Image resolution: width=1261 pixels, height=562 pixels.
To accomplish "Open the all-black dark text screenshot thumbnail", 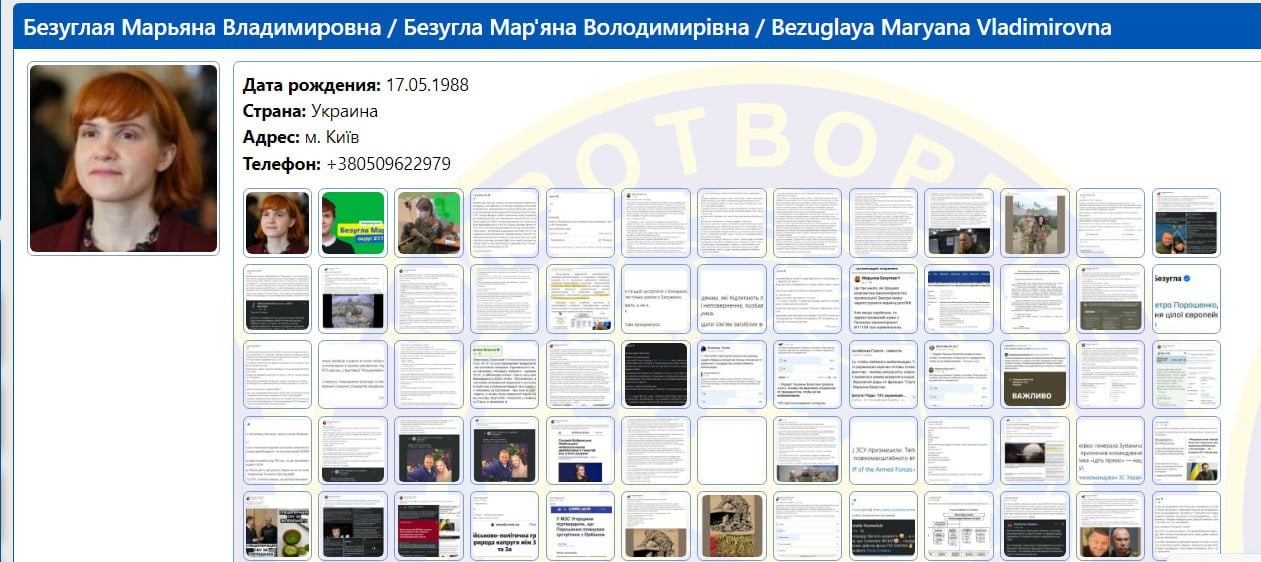I will pos(656,374).
